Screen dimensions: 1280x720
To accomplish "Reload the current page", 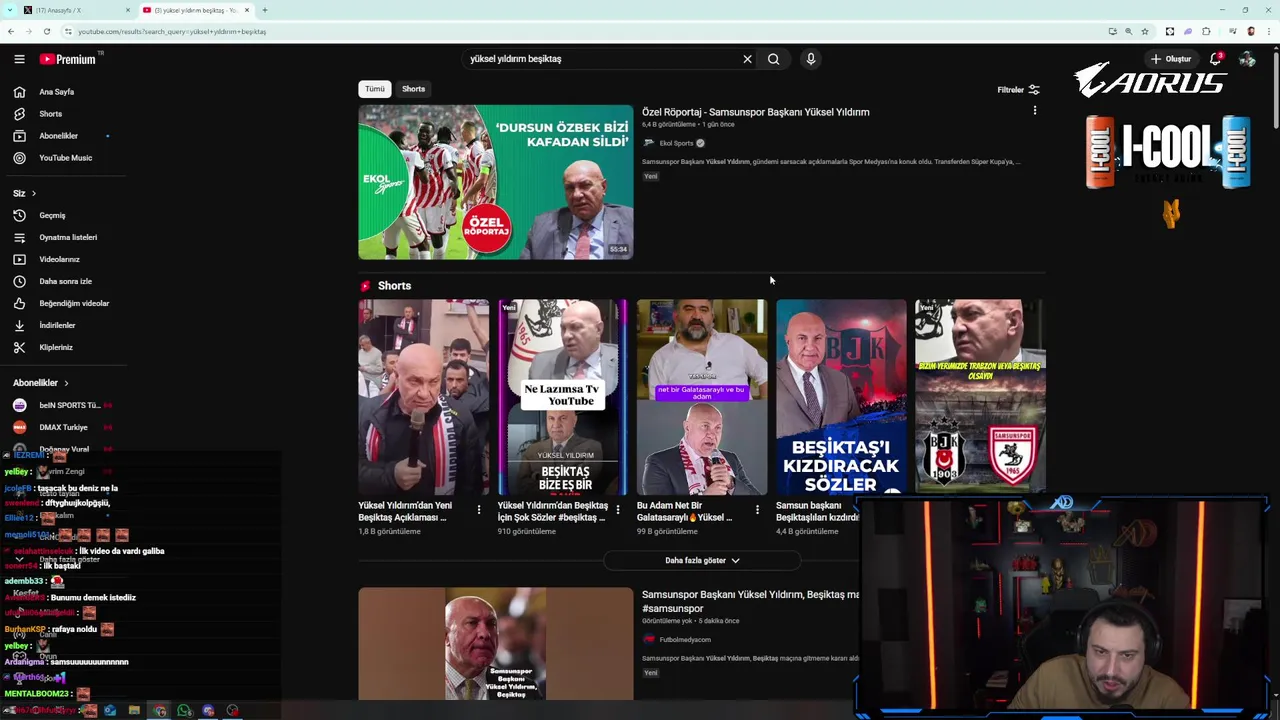I will click(x=46, y=31).
